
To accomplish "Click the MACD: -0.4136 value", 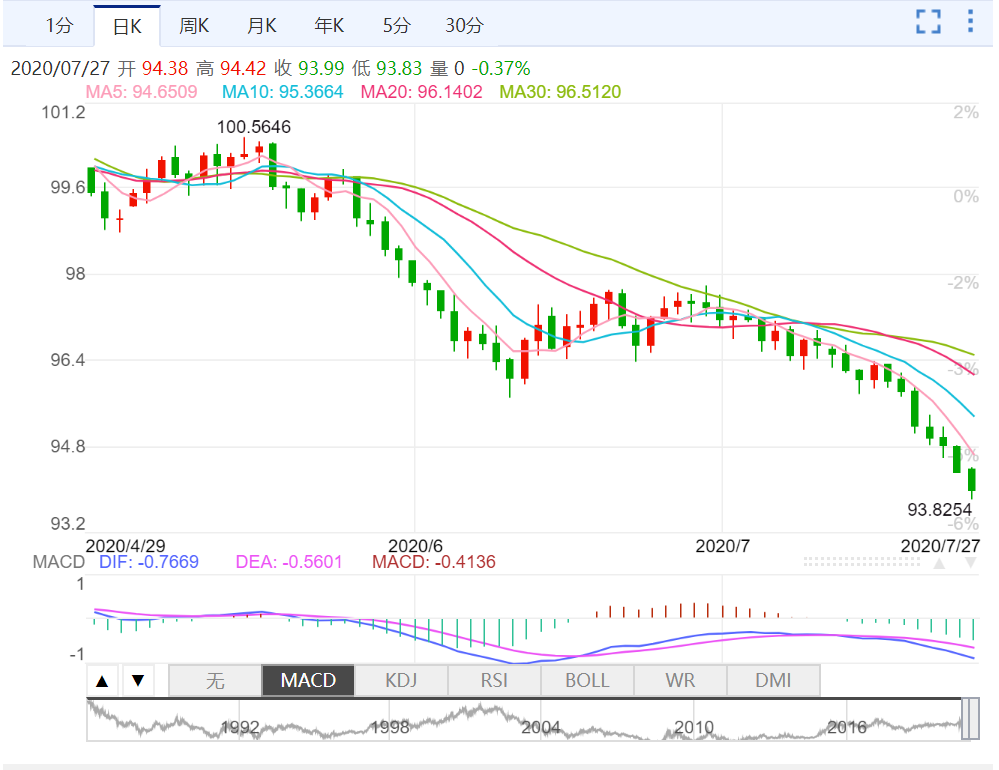I will [x=434, y=562].
